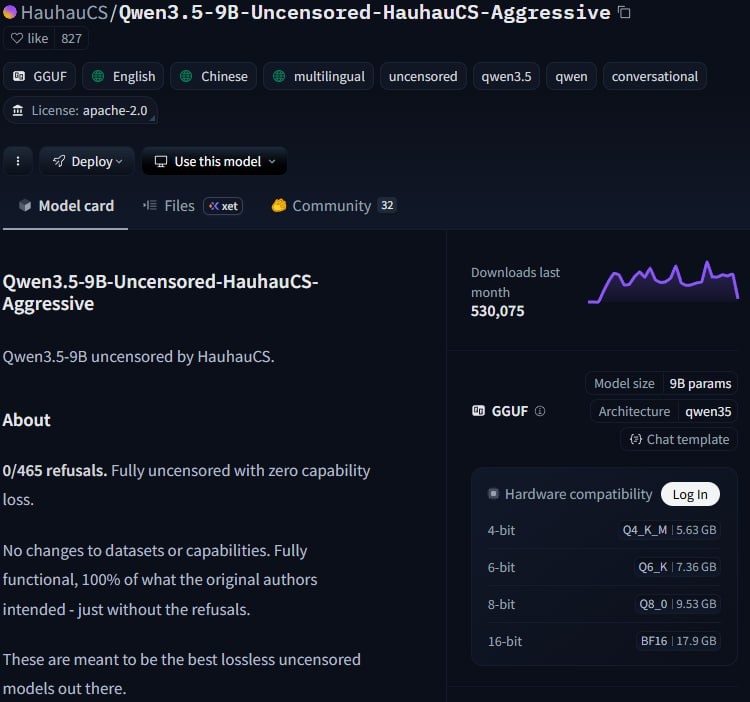This screenshot has width=750, height=702.
Task: Click the xet badge
Action: [223, 206]
